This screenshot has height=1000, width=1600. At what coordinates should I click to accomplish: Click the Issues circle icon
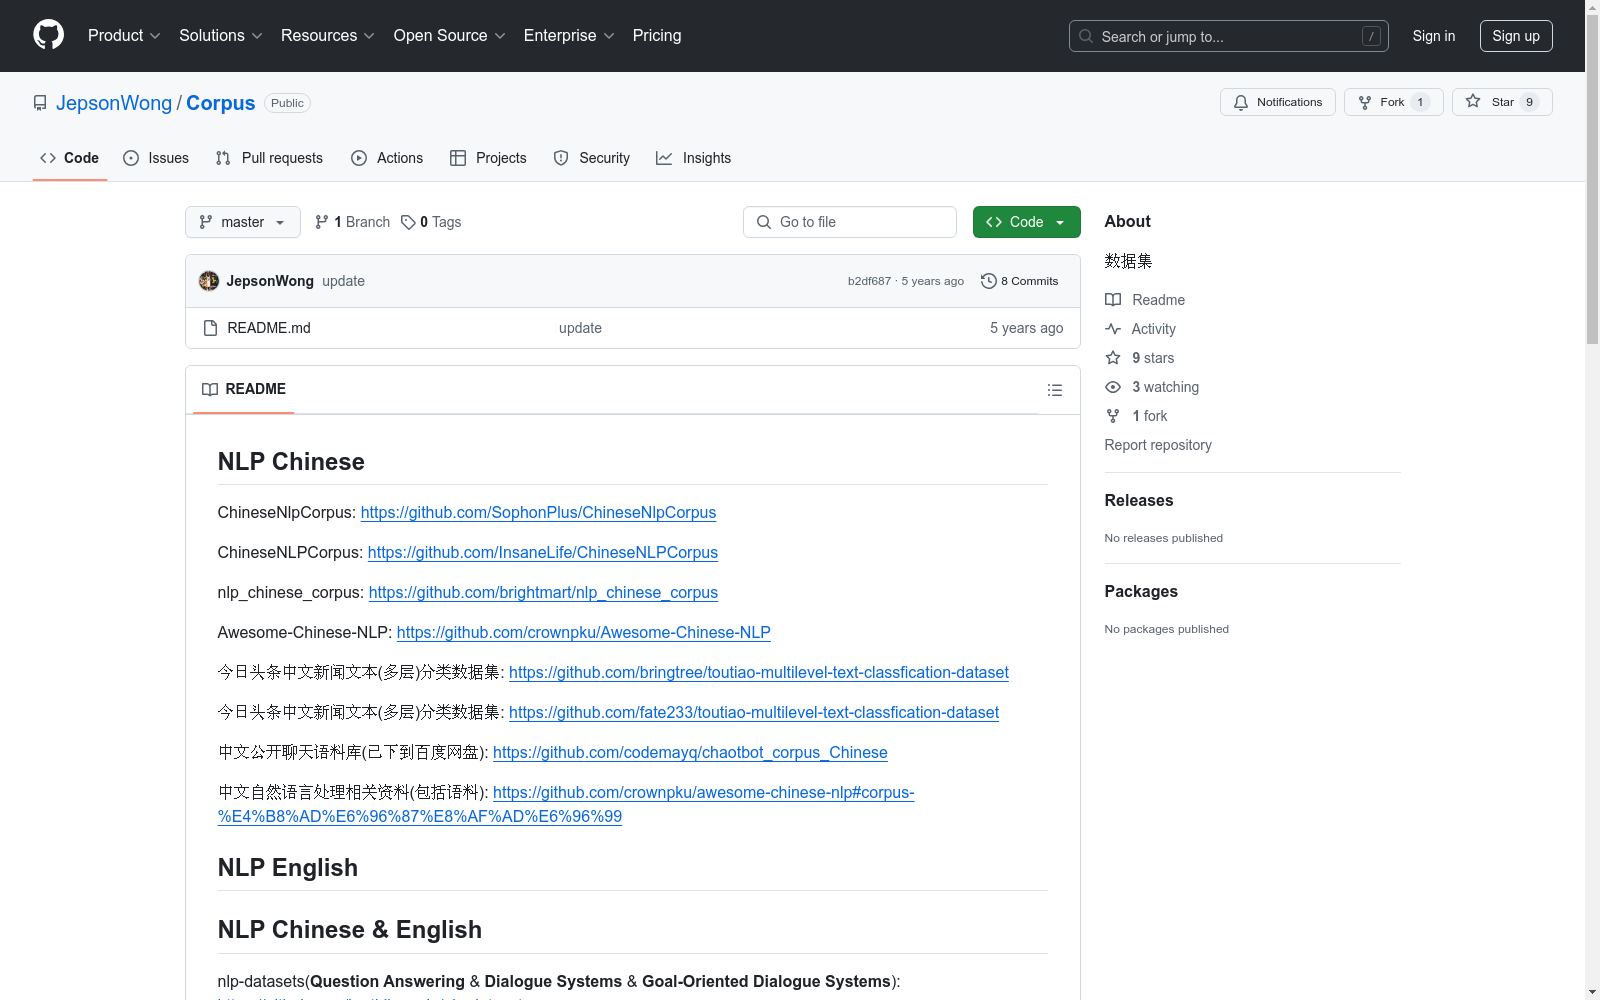click(x=131, y=158)
